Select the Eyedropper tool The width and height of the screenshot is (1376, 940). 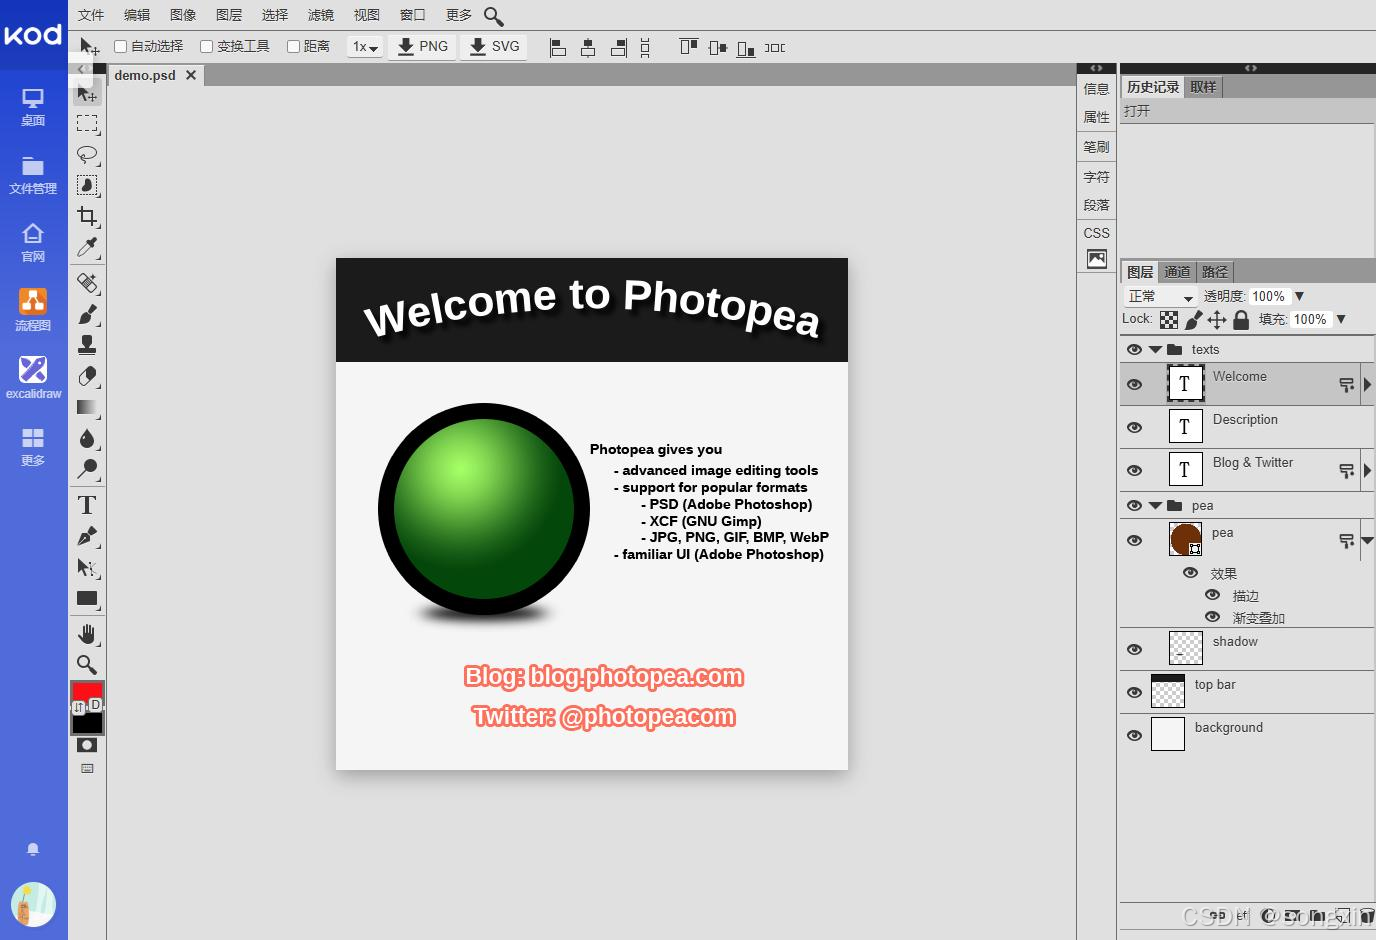[x=87, y=246]
